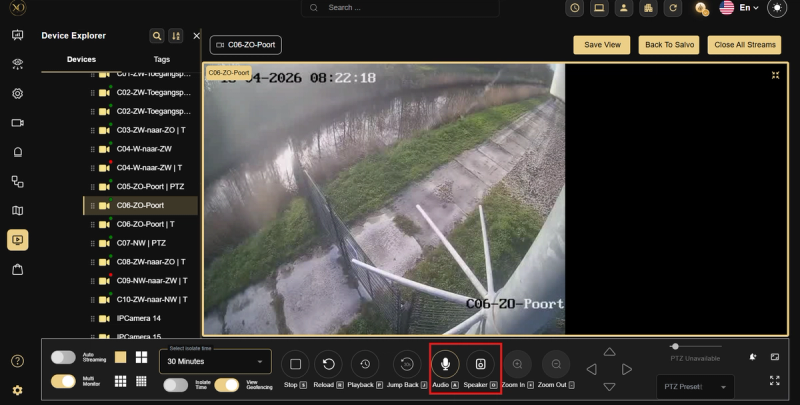
Task: Open the live video sidebar icon
Action: (18, 240)
